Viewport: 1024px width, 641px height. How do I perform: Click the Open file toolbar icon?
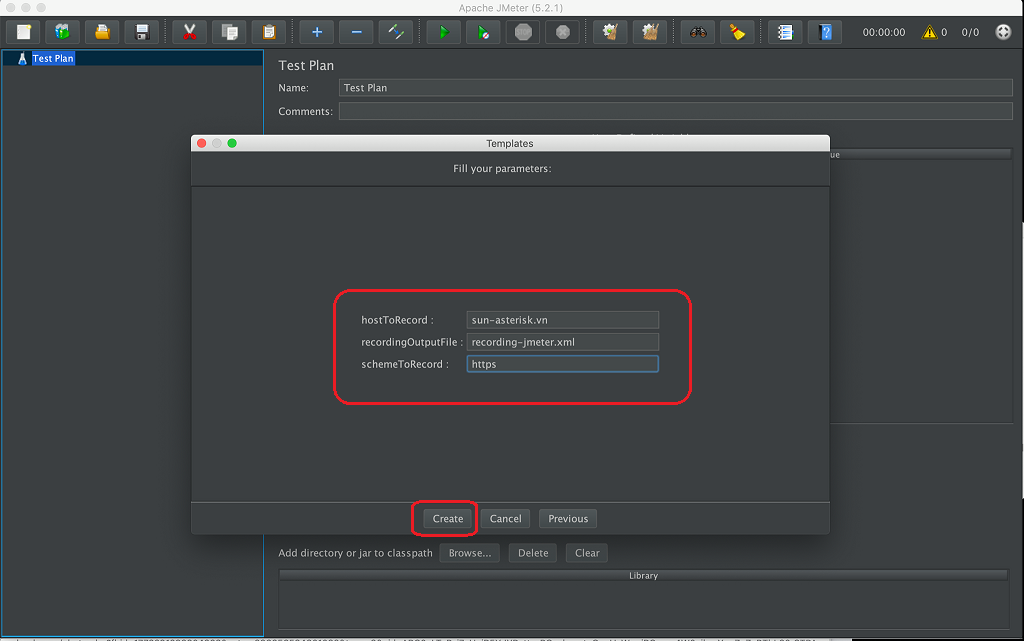tap(103, 32)
